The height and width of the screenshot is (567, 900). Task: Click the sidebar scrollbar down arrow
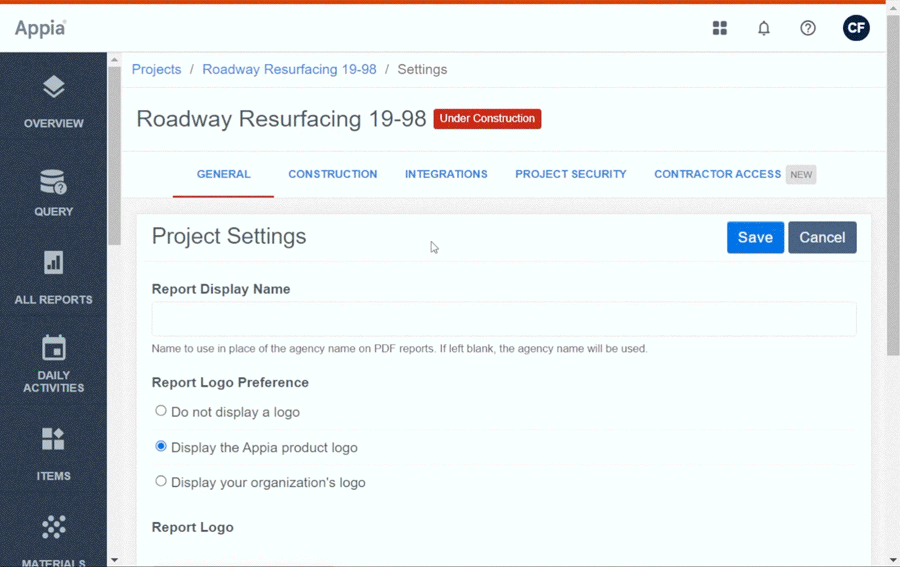click(114, 560)
